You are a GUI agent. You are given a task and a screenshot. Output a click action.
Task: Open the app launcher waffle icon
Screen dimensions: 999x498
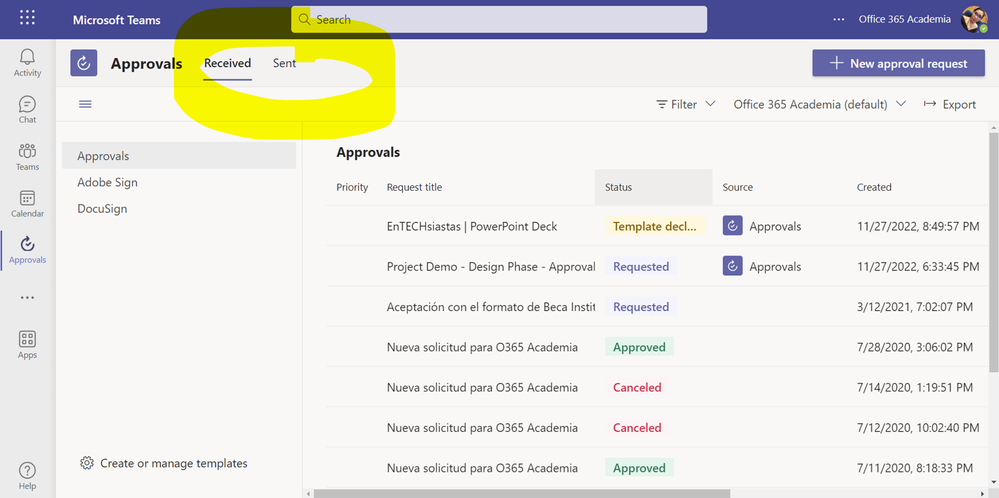[x=27, y=18]
